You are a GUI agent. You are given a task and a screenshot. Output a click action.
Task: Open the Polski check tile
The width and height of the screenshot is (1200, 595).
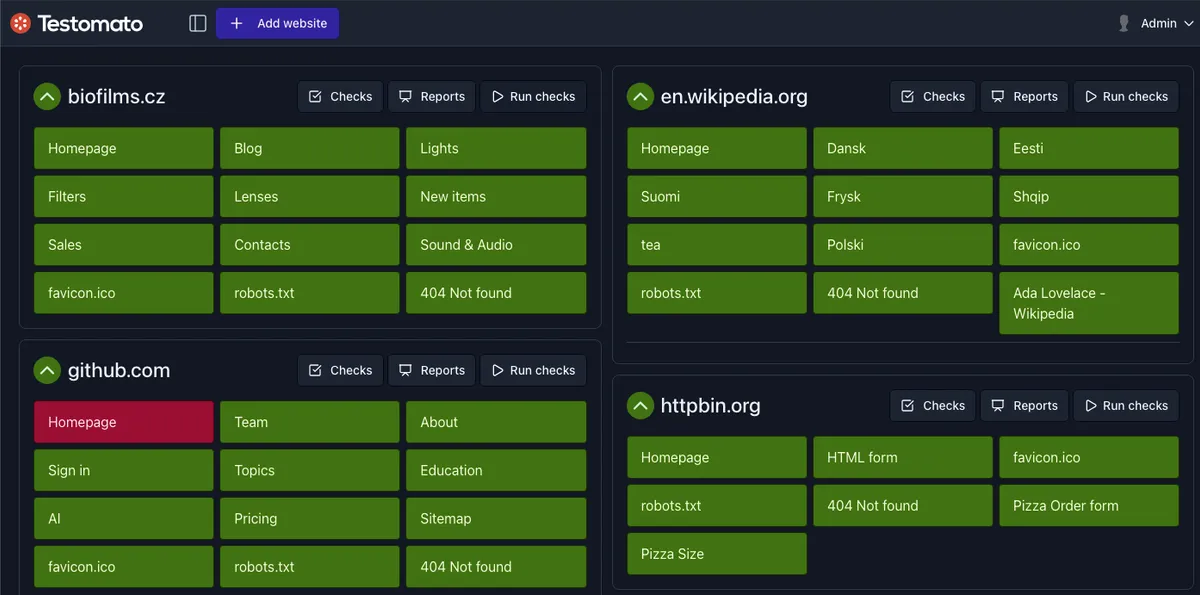click(903, 245)
